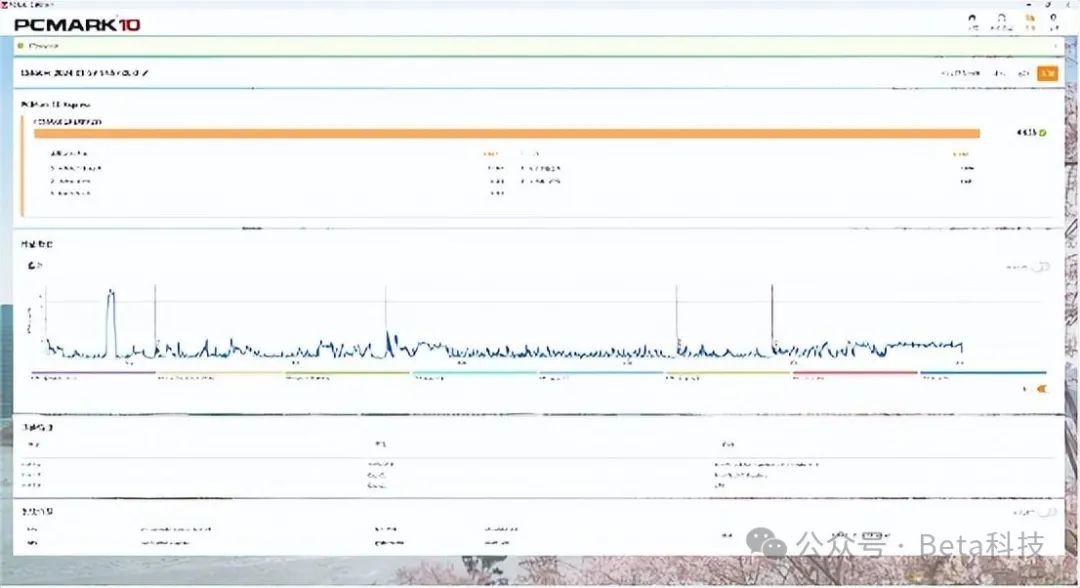
Task: Toggle the switch in system information header
Action: [1048, 512]
